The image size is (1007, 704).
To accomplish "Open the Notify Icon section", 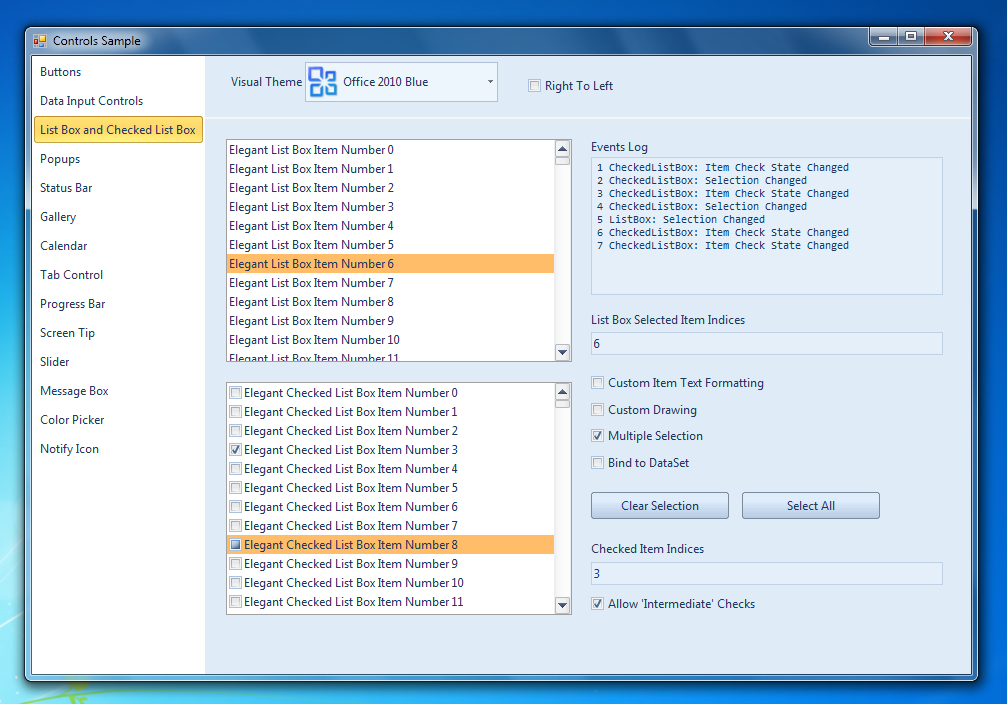I will [x=69, y=449].
